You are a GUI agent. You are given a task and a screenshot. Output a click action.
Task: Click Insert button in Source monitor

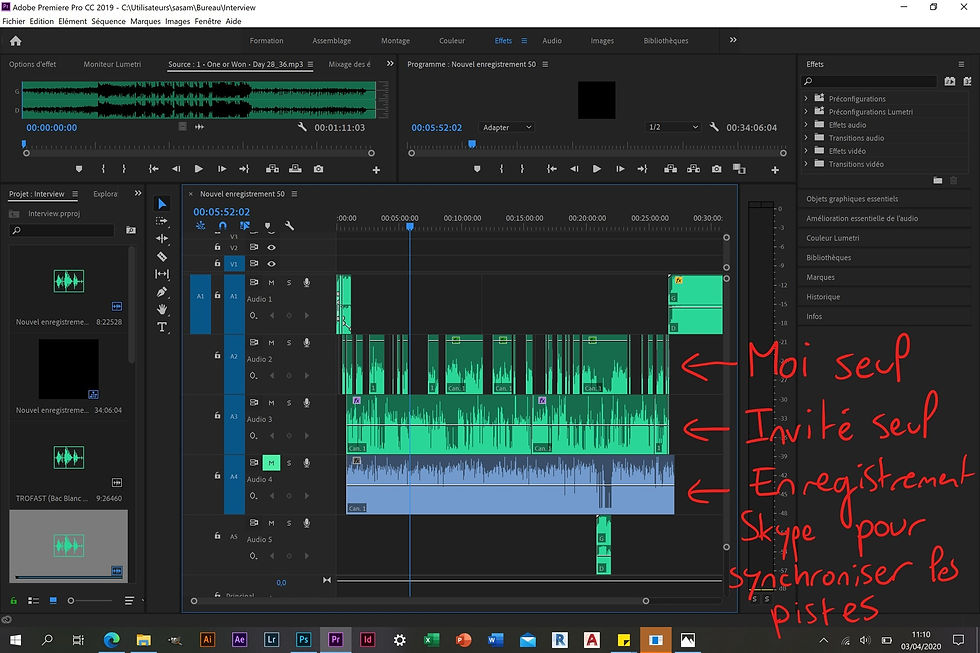pos(272,169)
